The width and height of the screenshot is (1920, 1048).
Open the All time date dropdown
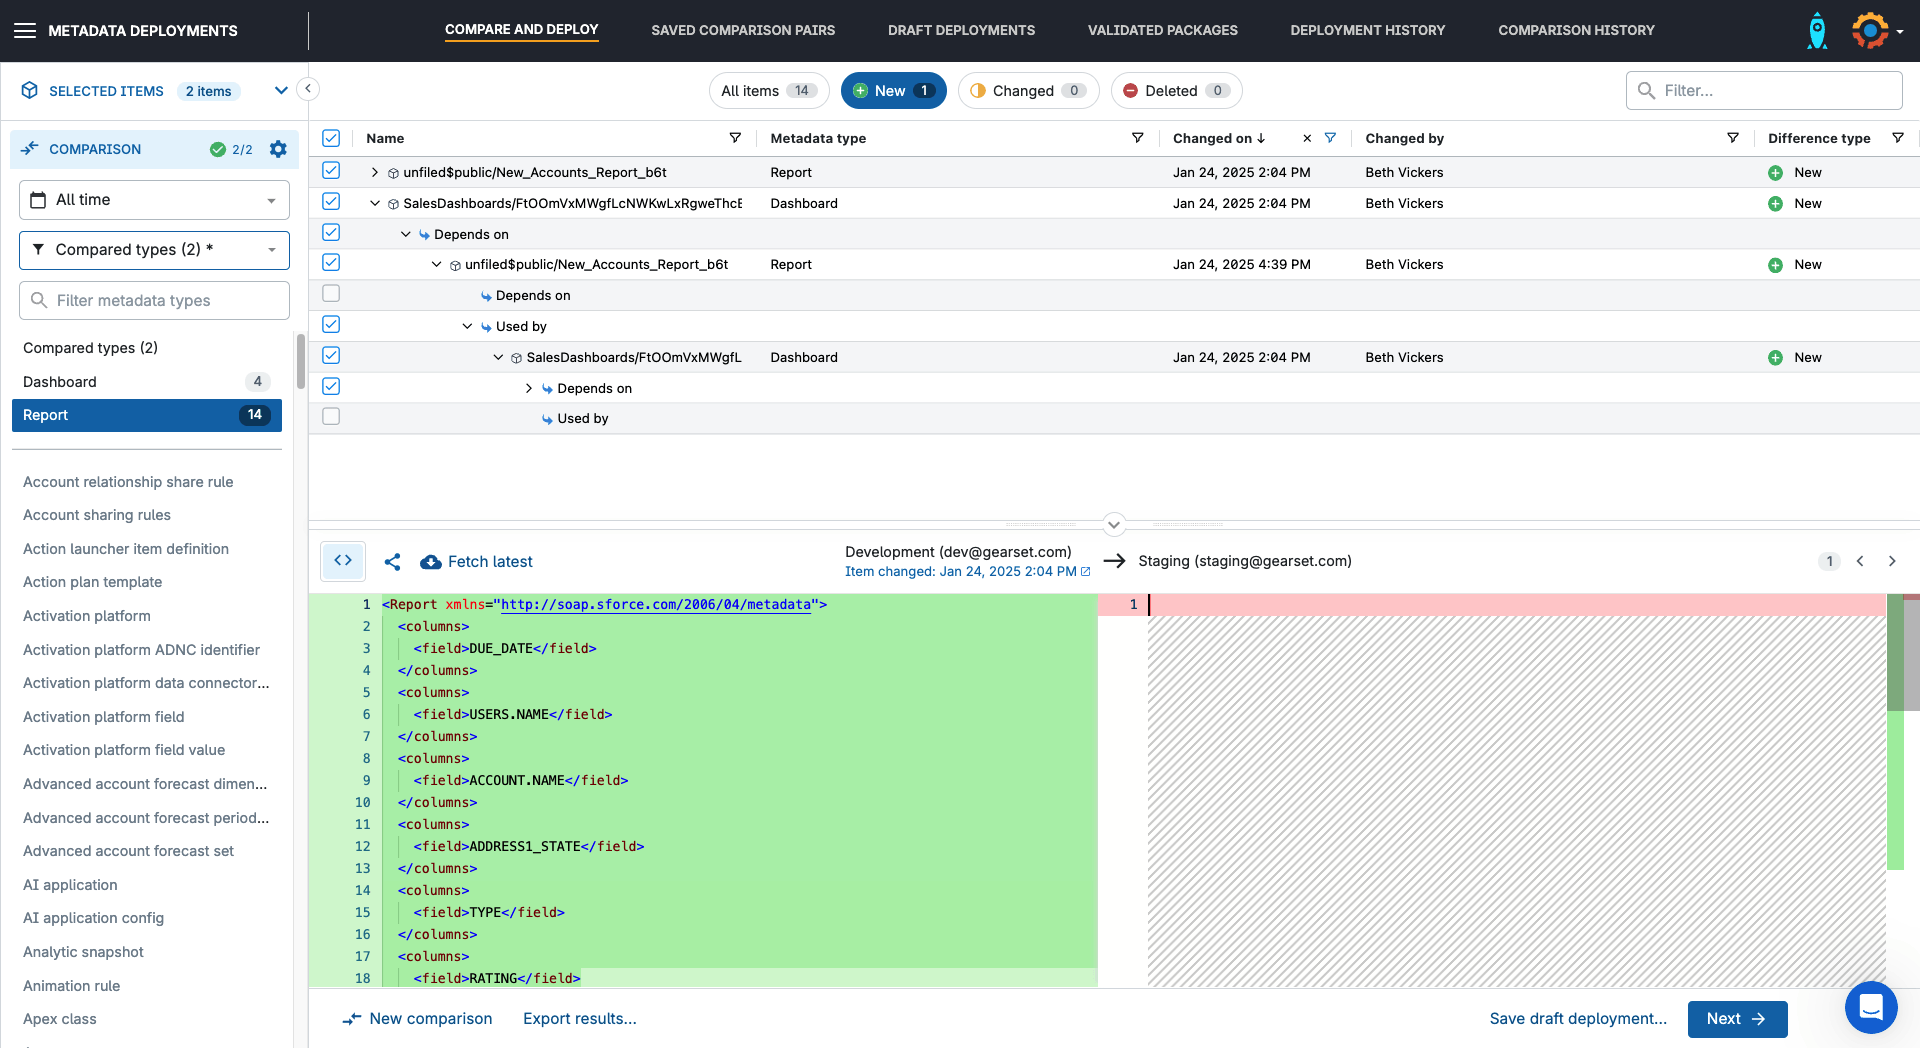154,200
